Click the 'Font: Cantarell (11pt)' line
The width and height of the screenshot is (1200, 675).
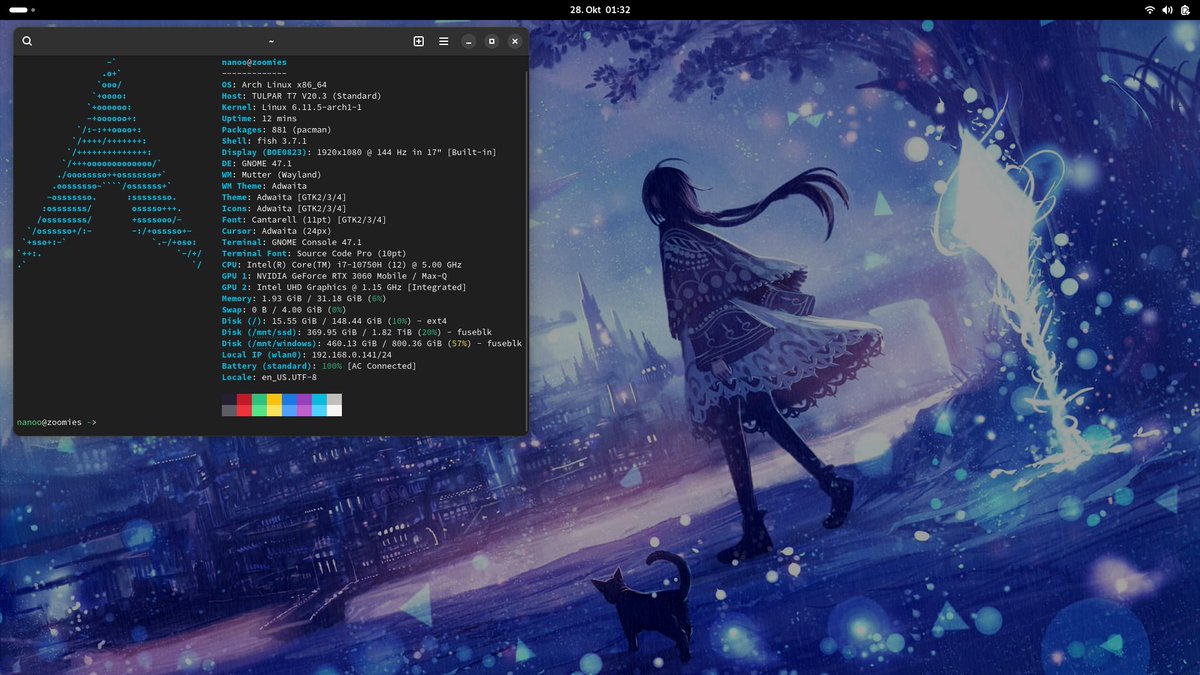(x=304, y=219)
